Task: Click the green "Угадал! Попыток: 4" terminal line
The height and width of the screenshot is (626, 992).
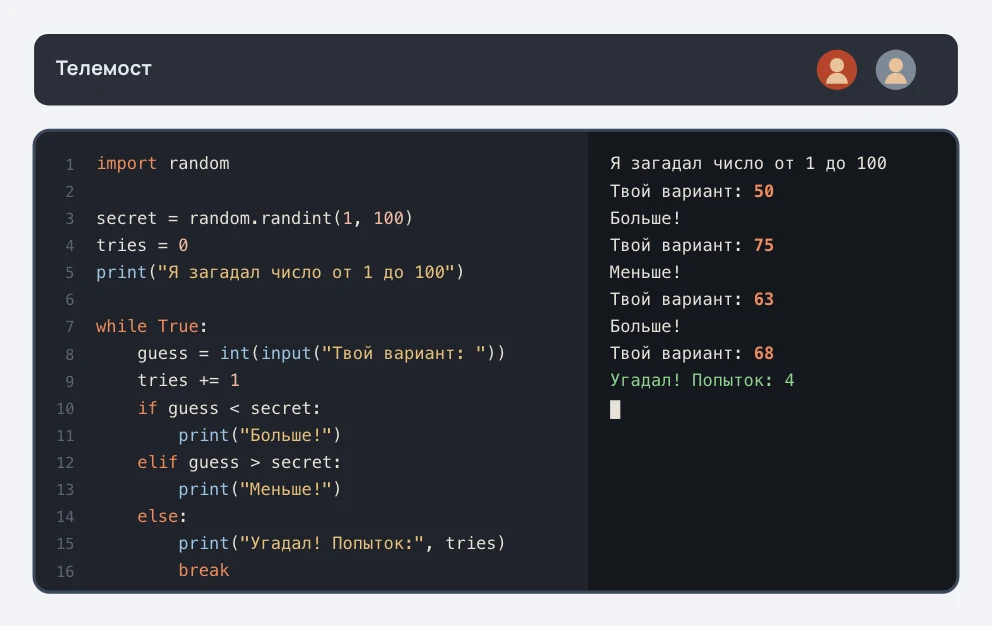Action: (x=702, y=380)
